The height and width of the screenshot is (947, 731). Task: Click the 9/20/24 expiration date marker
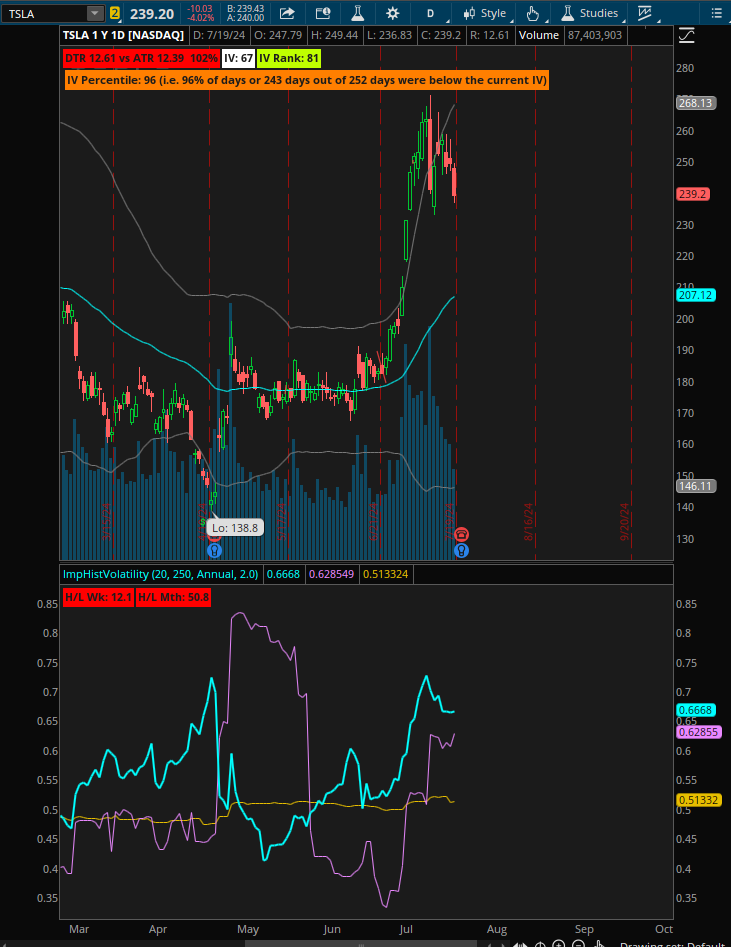pos(625,522)
